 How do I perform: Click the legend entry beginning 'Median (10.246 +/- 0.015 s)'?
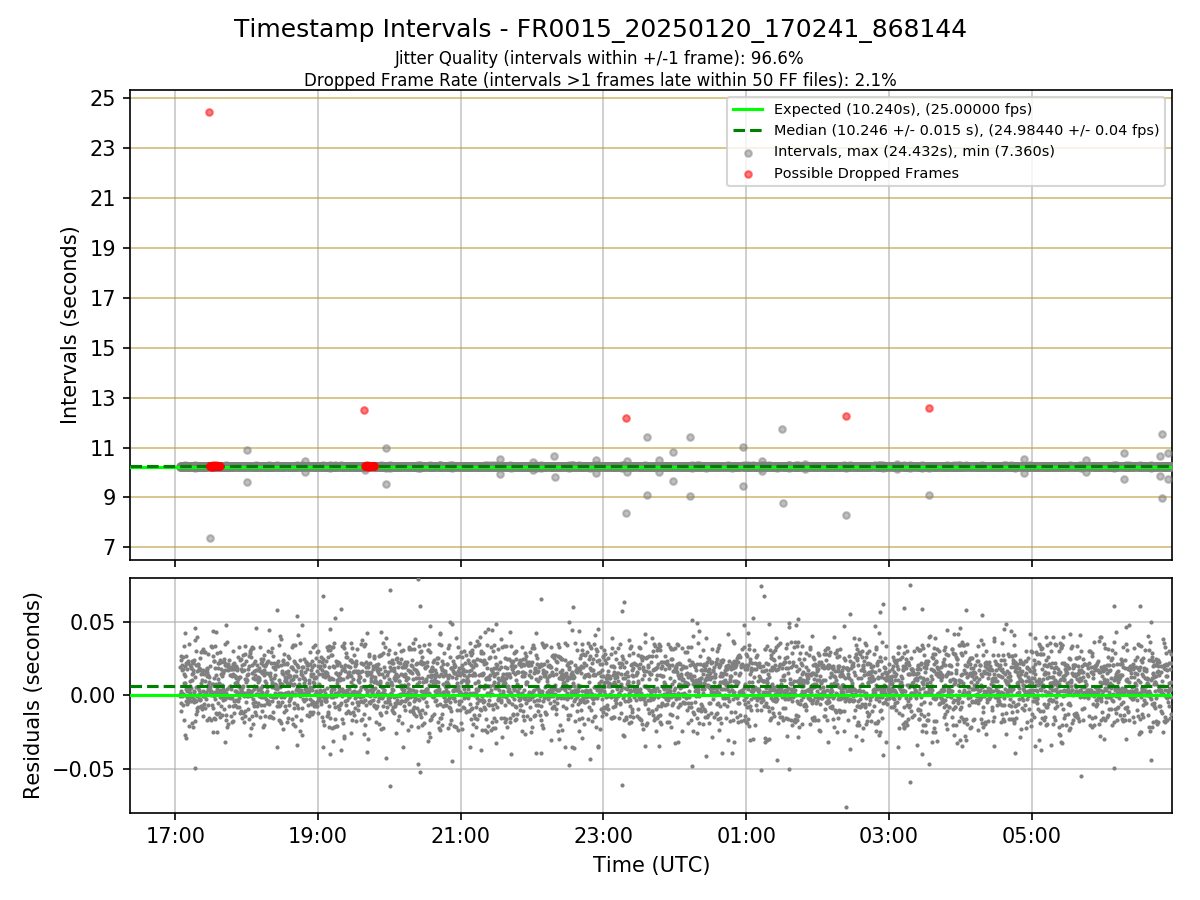tap(966, 130)
